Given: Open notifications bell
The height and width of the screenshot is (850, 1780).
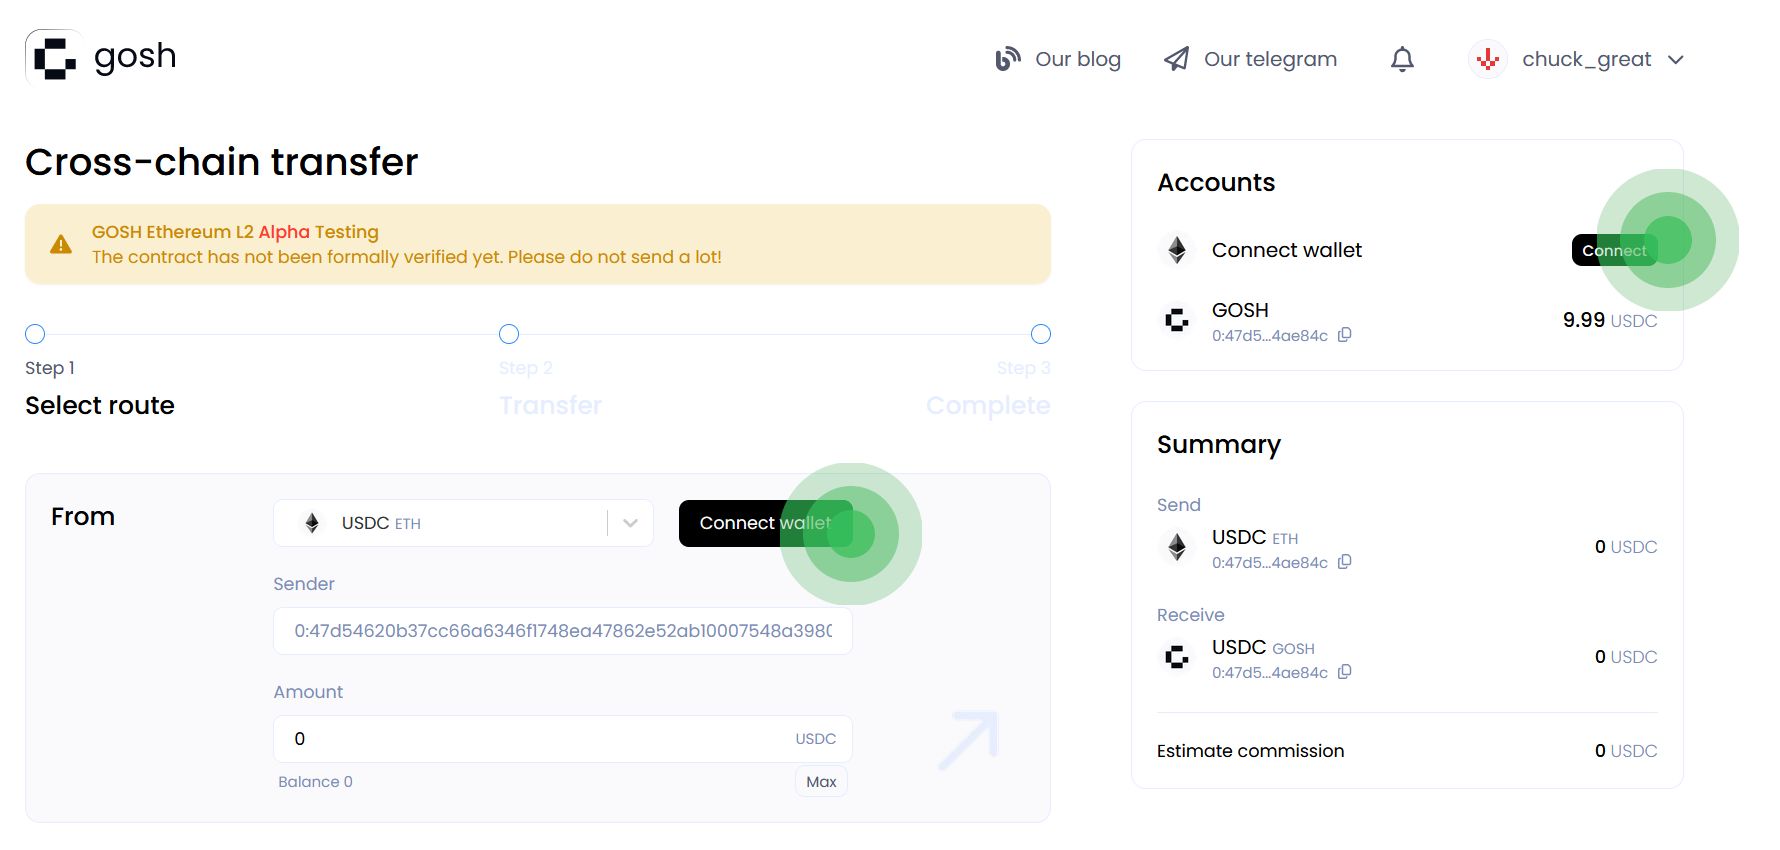Looking at the screenshot, I should point(1402,60).
